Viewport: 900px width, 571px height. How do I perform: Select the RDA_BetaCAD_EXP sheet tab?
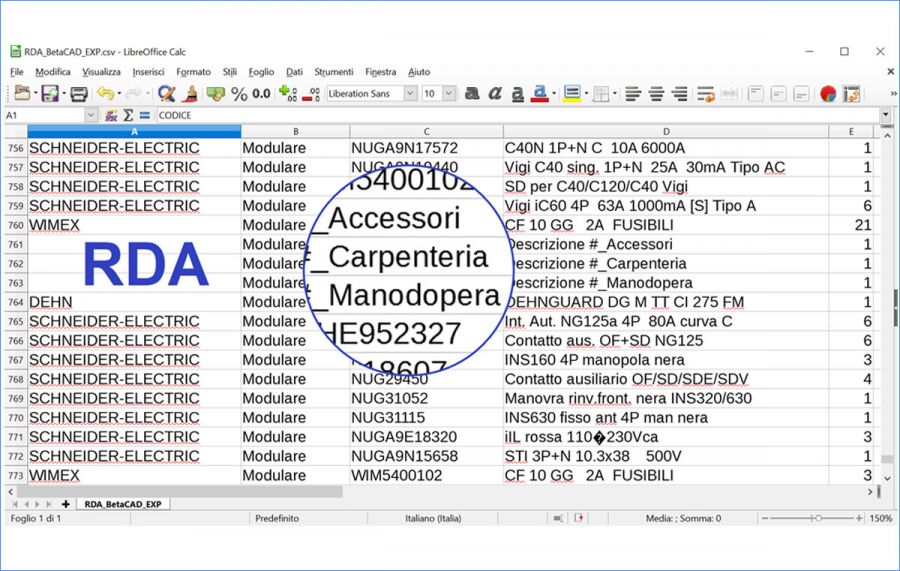(123, 504)
